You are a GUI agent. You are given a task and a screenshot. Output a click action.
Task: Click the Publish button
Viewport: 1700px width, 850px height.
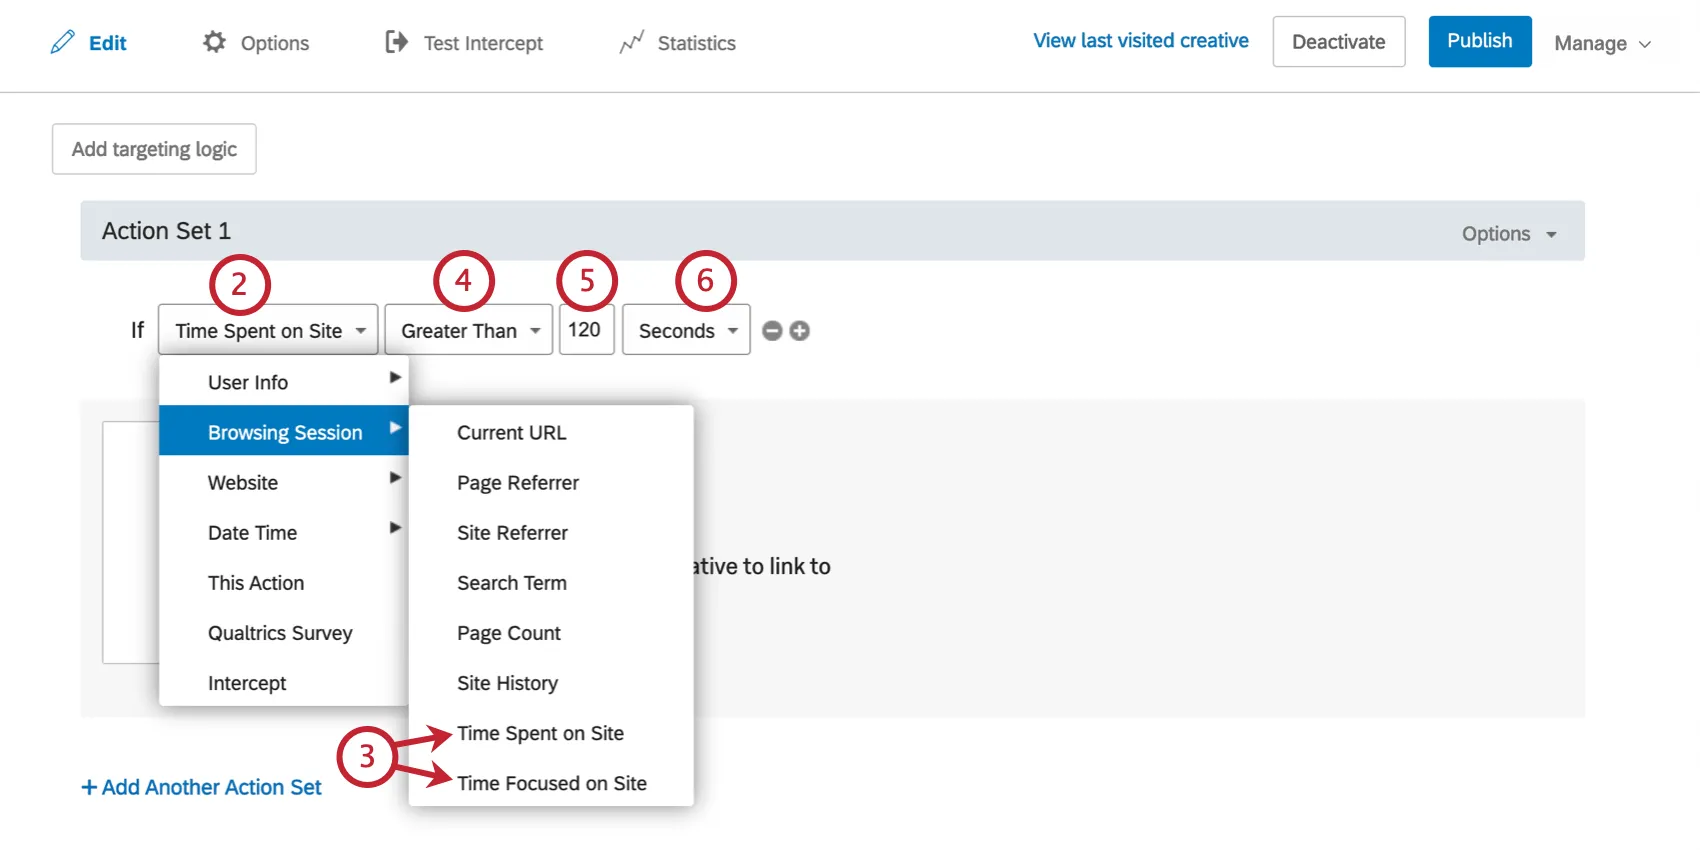tap(1479, 41)
